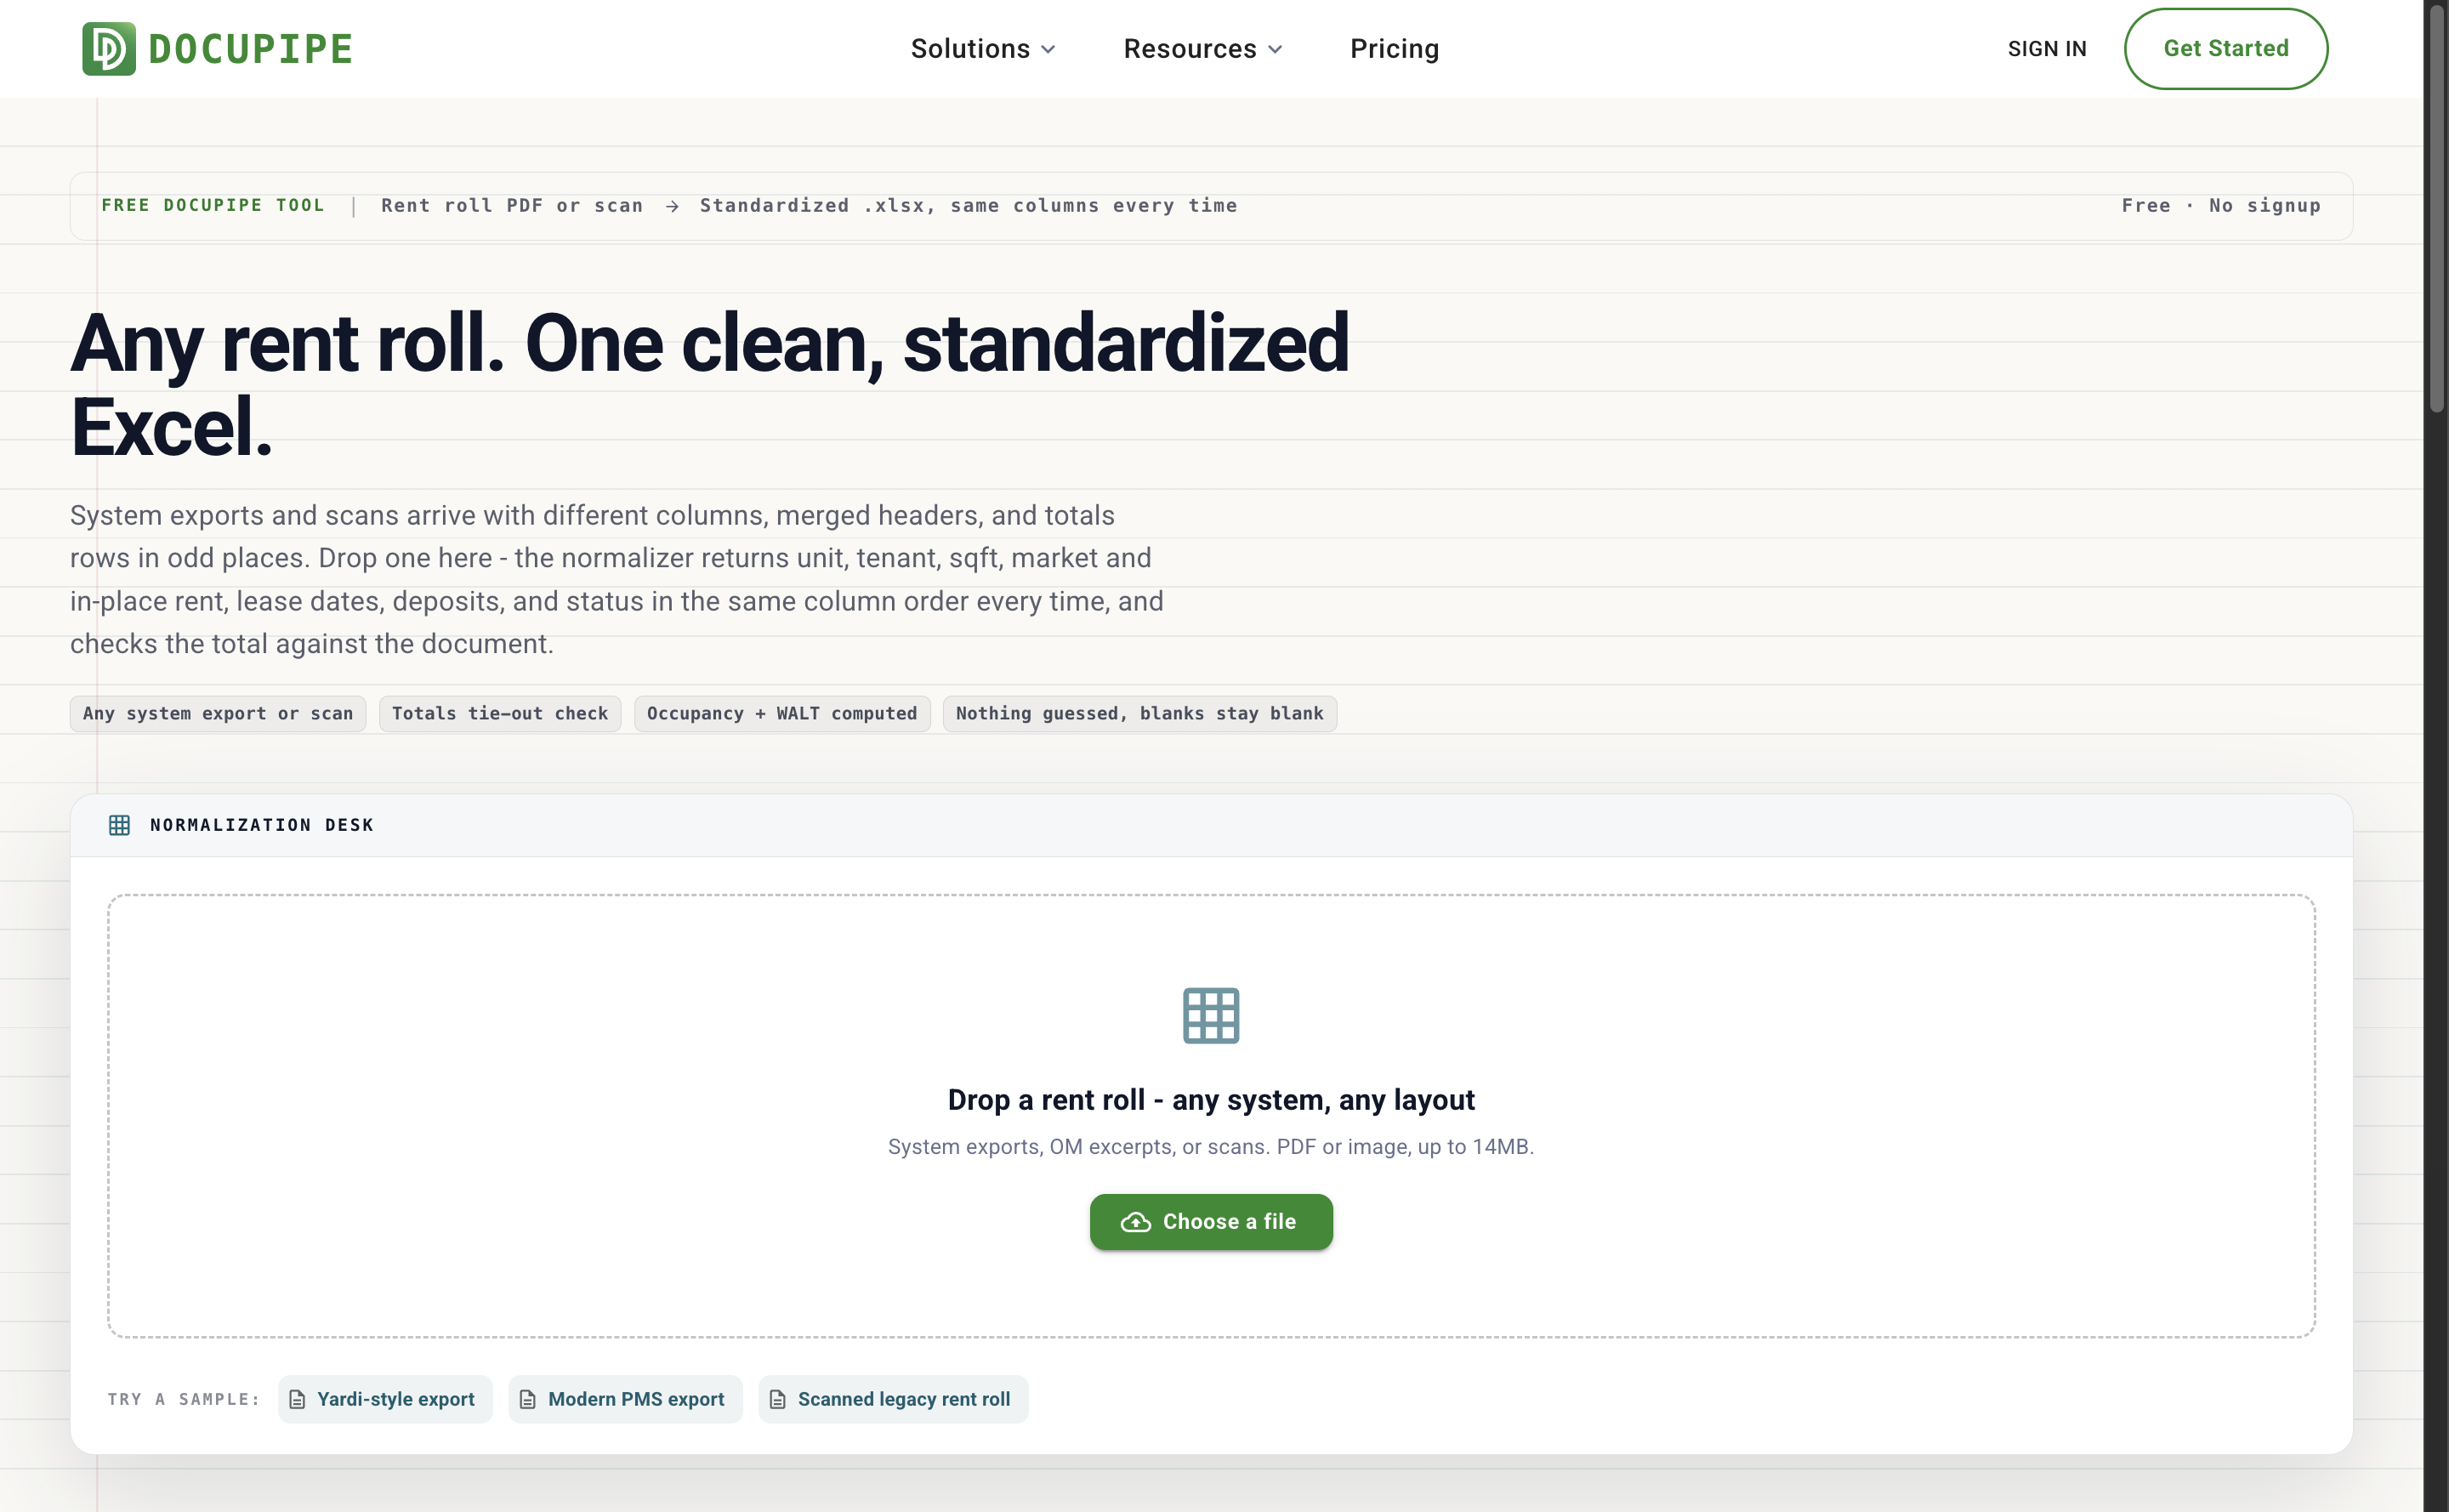Click the DOCUPIPE wordmark text
Screen dimensions: 2449x1512
[x=251, y=49]
